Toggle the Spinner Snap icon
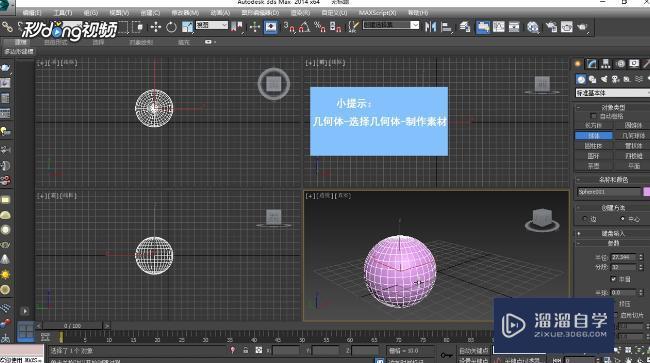 click(x=335, y=27)
